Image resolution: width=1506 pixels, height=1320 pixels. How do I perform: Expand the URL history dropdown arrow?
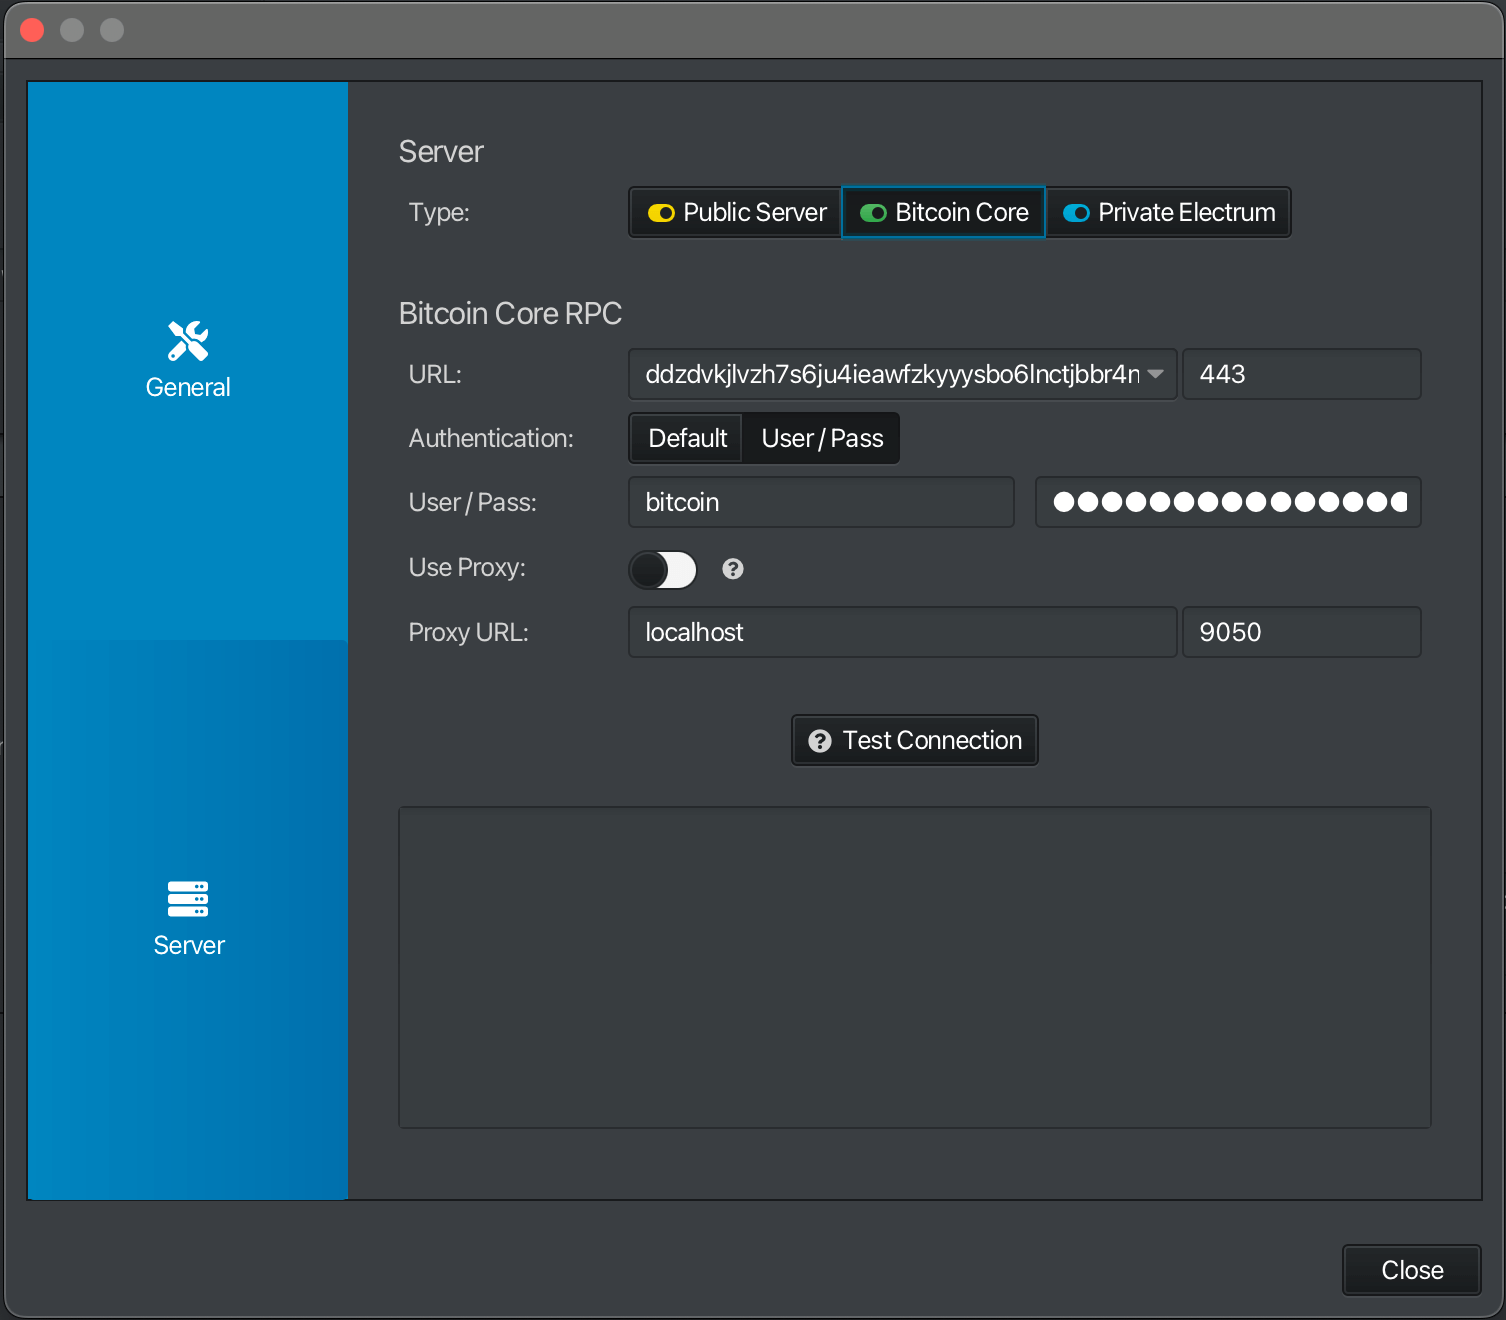(x=1156, y=374)
